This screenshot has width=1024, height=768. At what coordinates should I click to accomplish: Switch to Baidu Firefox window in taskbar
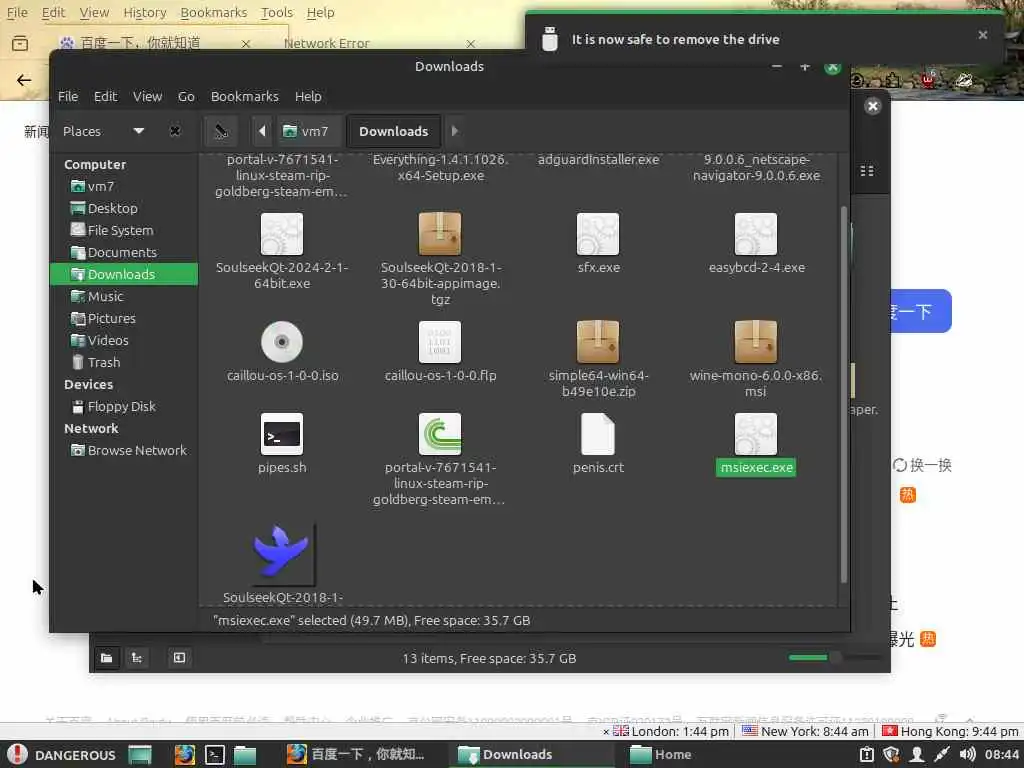point(357,755)
